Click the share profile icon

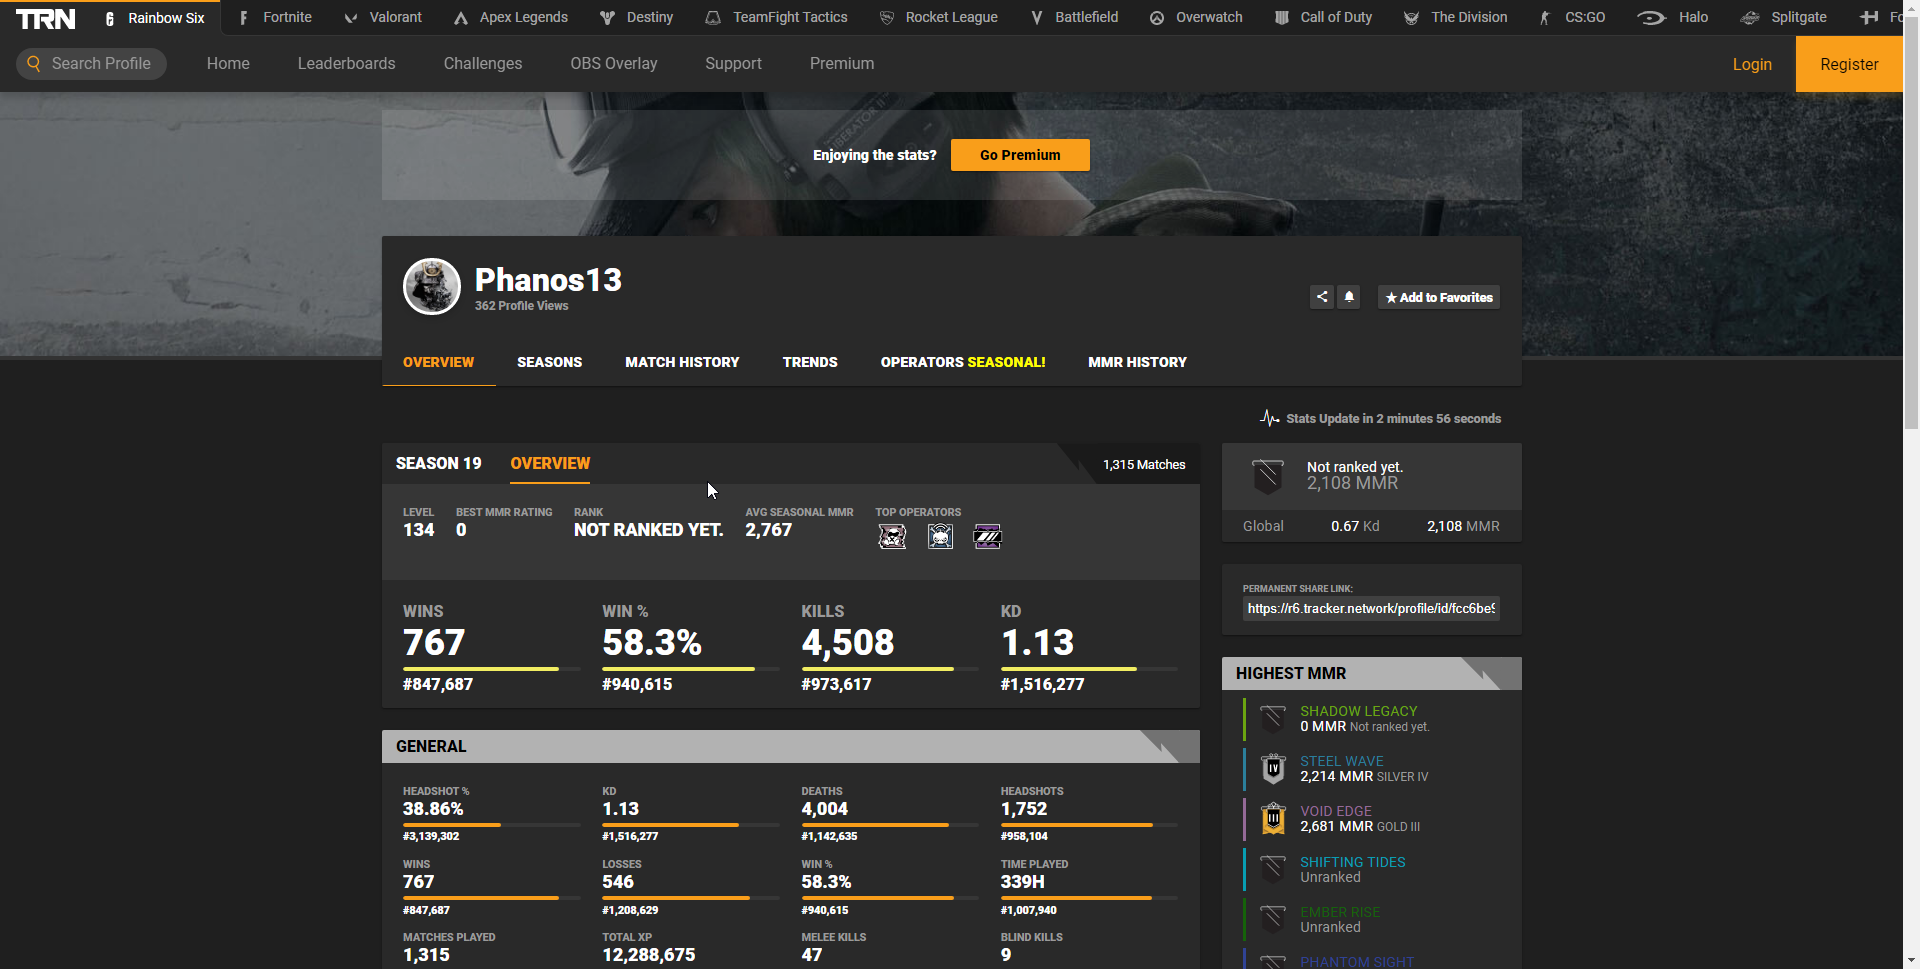[x=1321, y=297]
